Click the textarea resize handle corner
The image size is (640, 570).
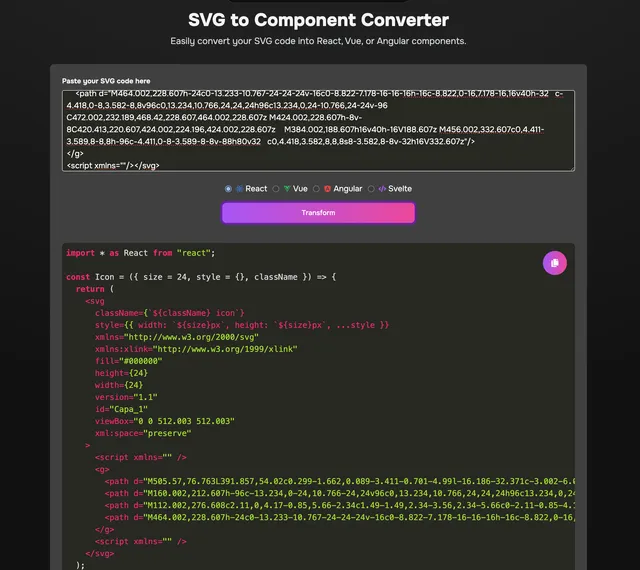click(572, 168)
